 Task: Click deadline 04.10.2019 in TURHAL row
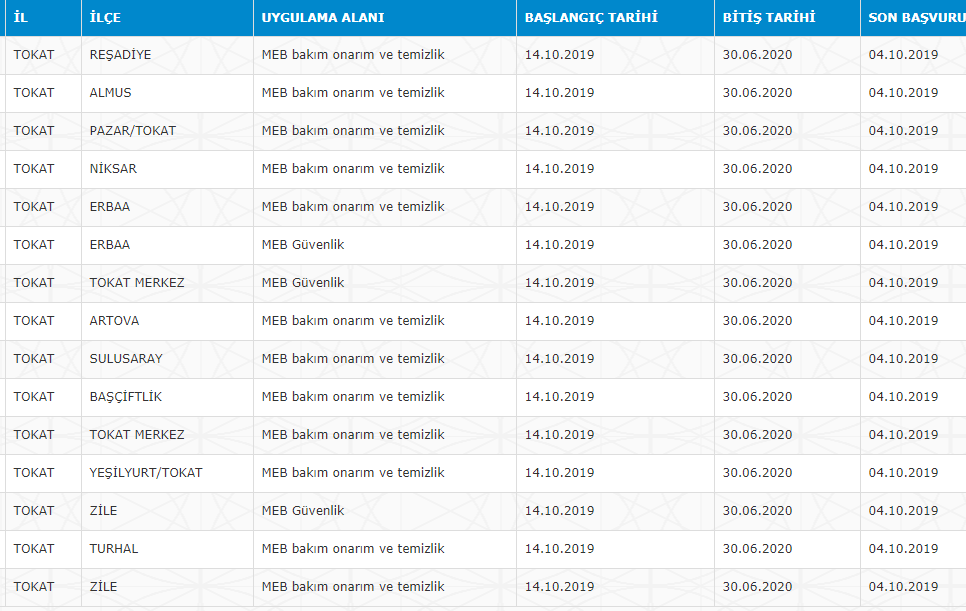pyautogui.click(x=903, y=549)
